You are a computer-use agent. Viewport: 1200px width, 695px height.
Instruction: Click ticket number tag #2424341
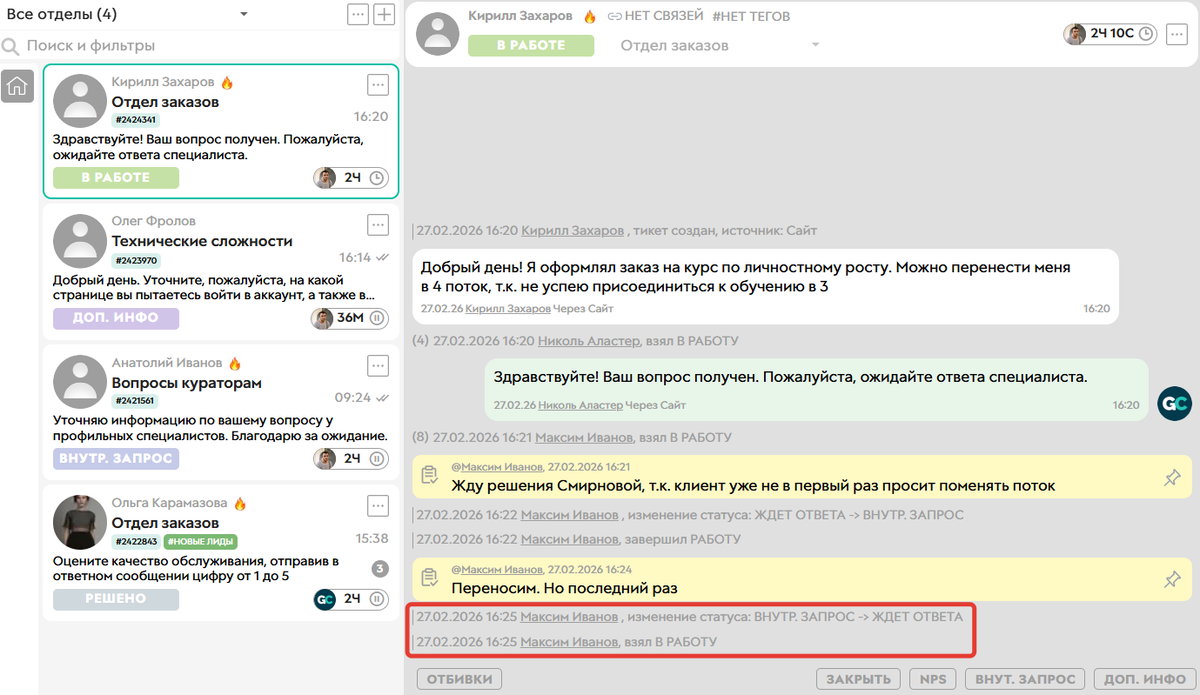135,120
